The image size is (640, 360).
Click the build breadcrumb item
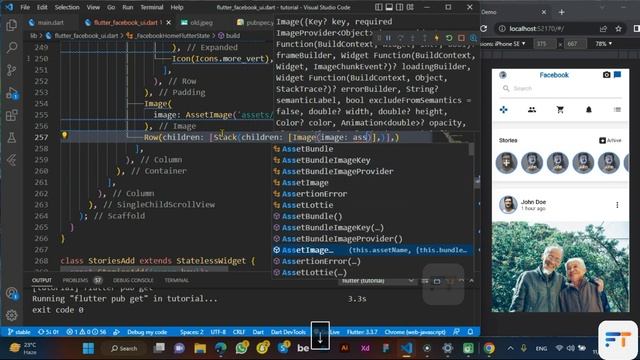(x=229, y=36)
